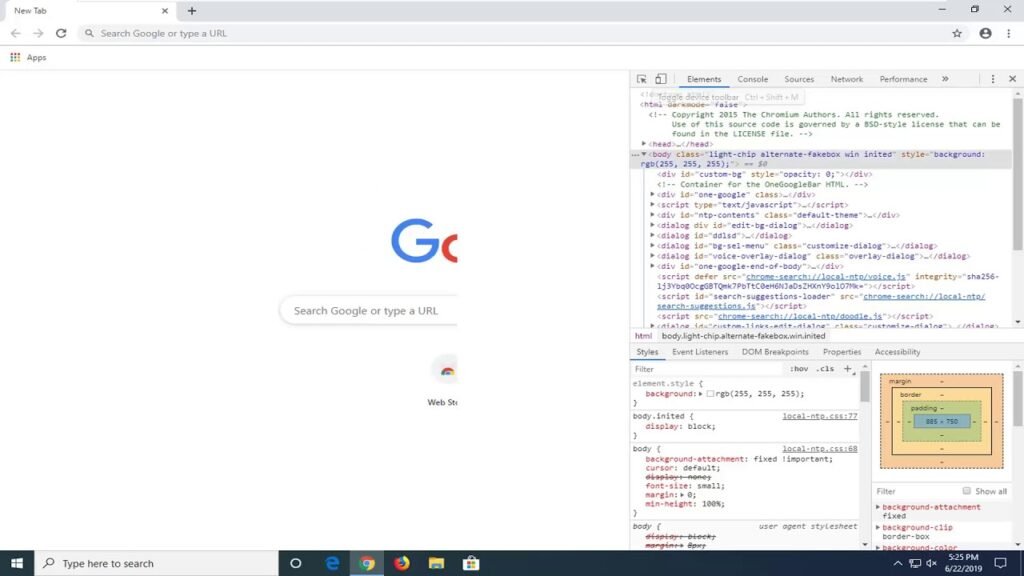Open the Event Listeners pane tab
The image size is (1024, 576).
[699, 352]
